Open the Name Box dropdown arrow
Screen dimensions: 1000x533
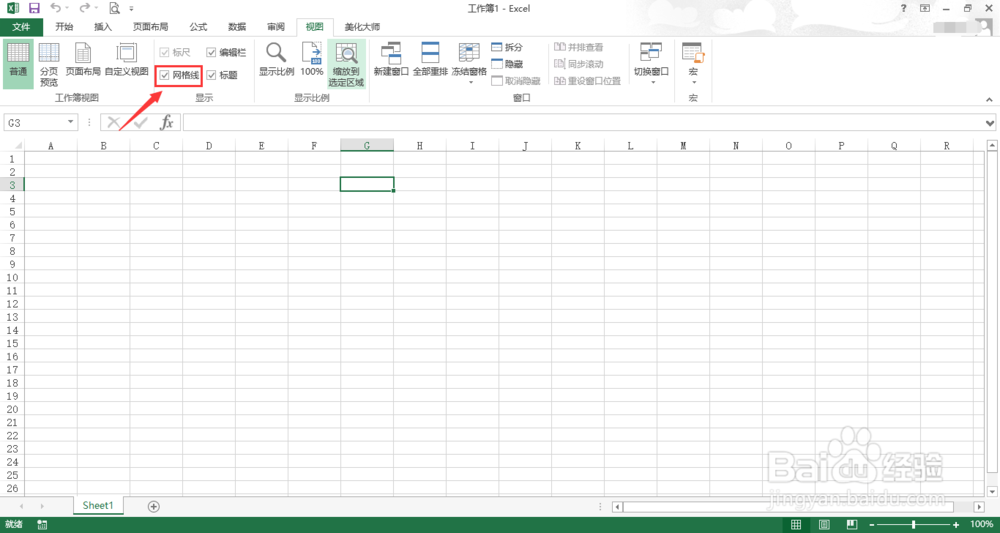pos(70,122)
